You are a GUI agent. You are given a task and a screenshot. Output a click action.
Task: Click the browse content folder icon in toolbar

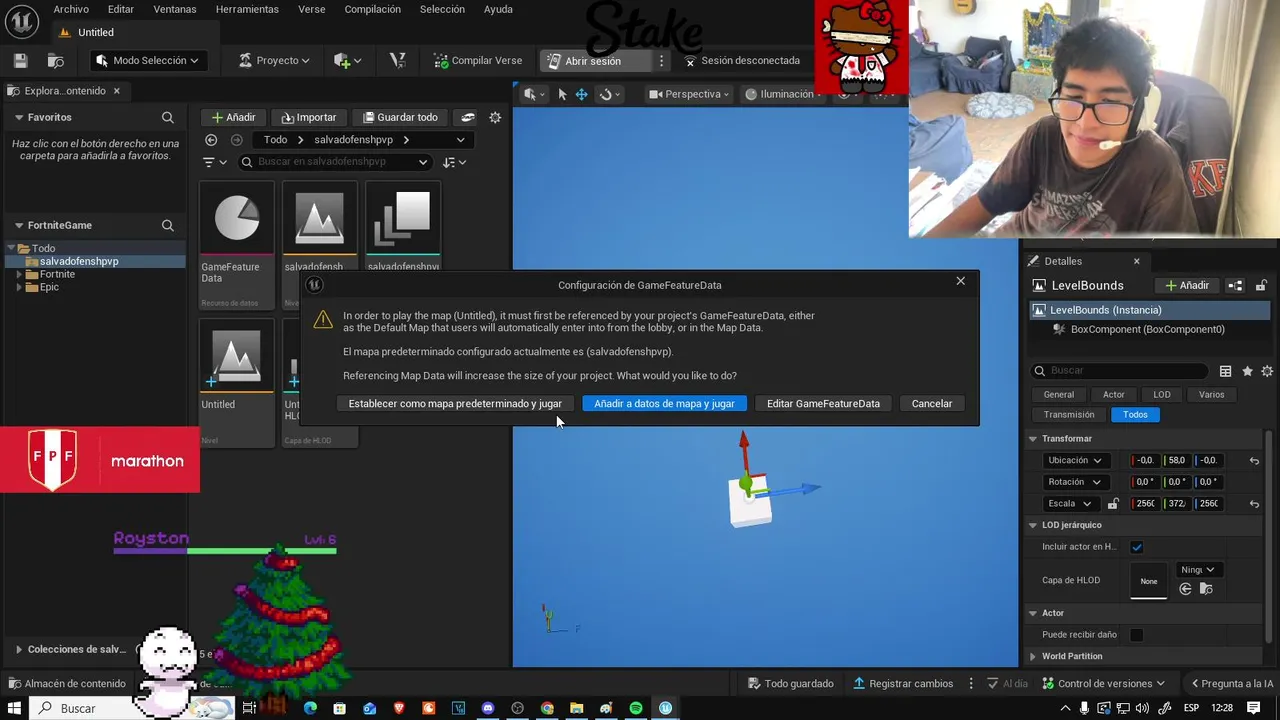click(x=56, y=61)
